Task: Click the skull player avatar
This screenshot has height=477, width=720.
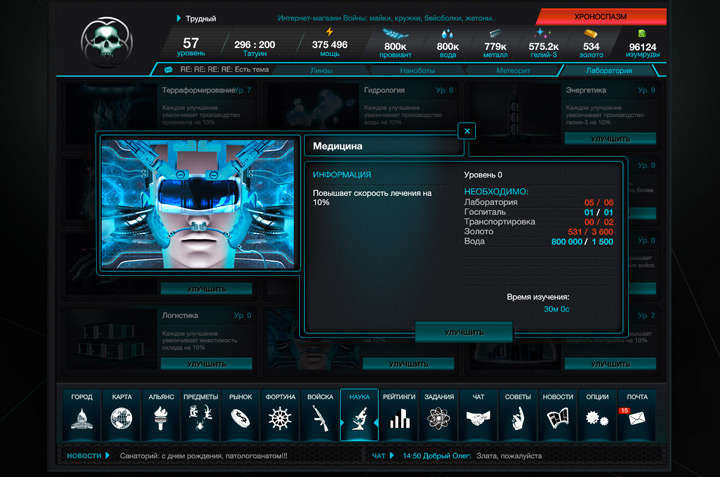Action: 107,41
